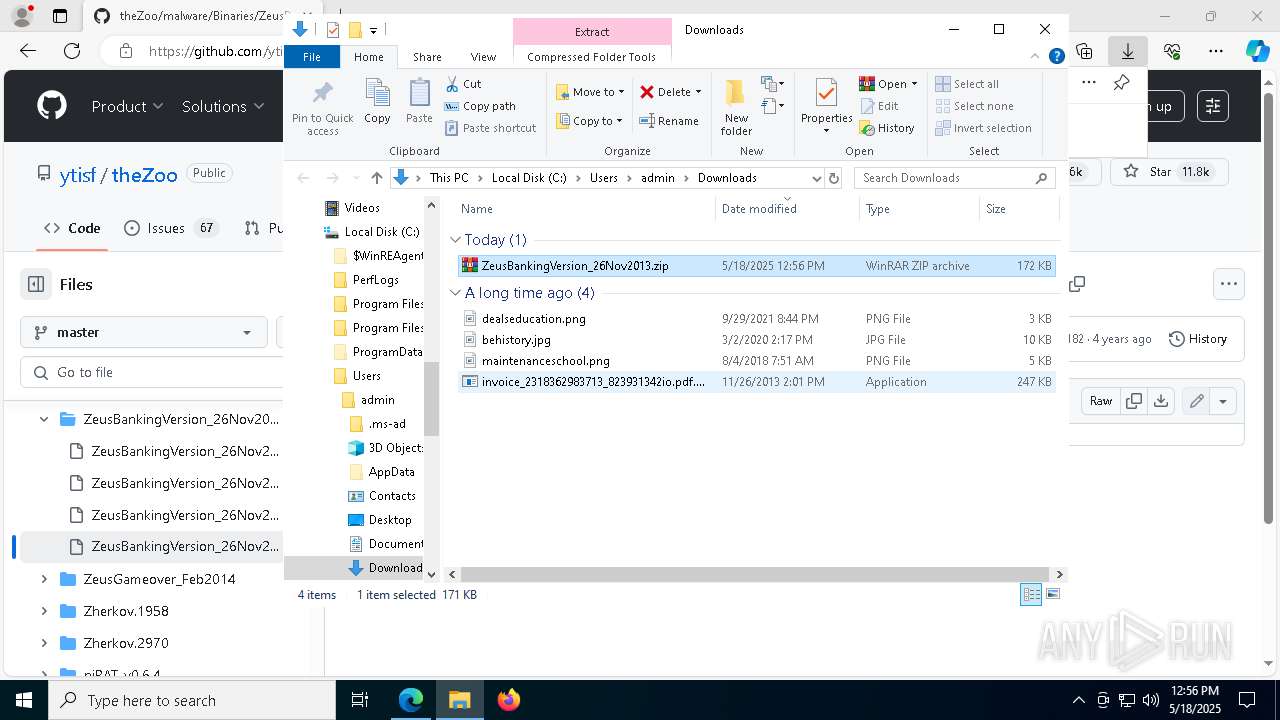
Task: Click Select all in ribbon
Action: [x=967, y=84]
